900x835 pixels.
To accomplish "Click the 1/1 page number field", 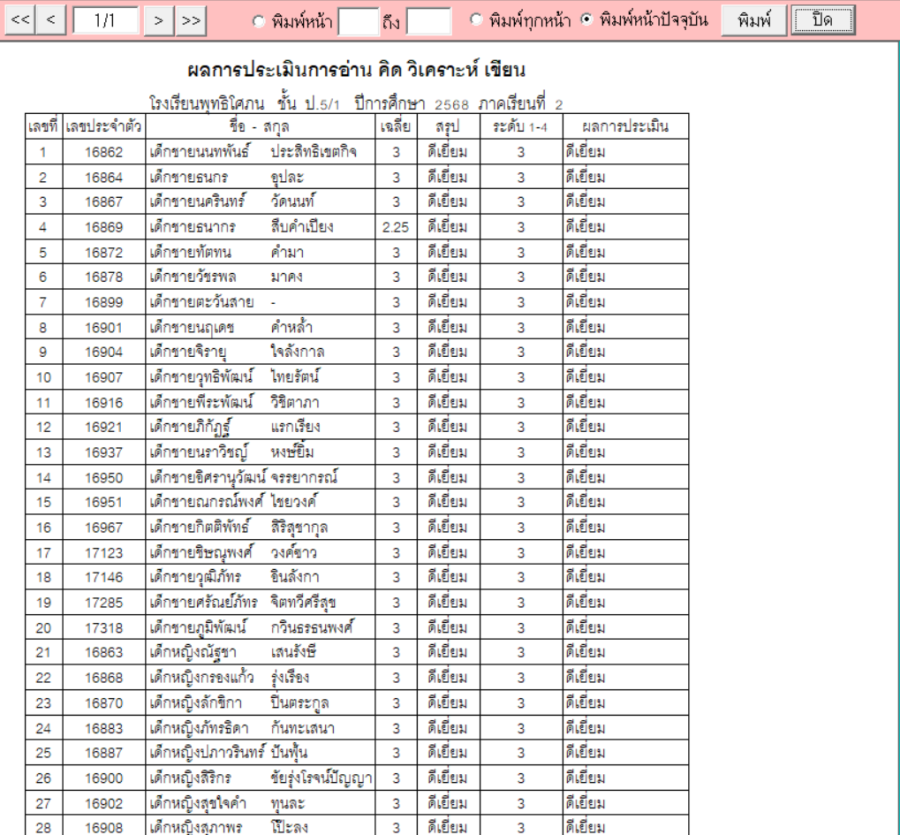I will click(106, 20).
